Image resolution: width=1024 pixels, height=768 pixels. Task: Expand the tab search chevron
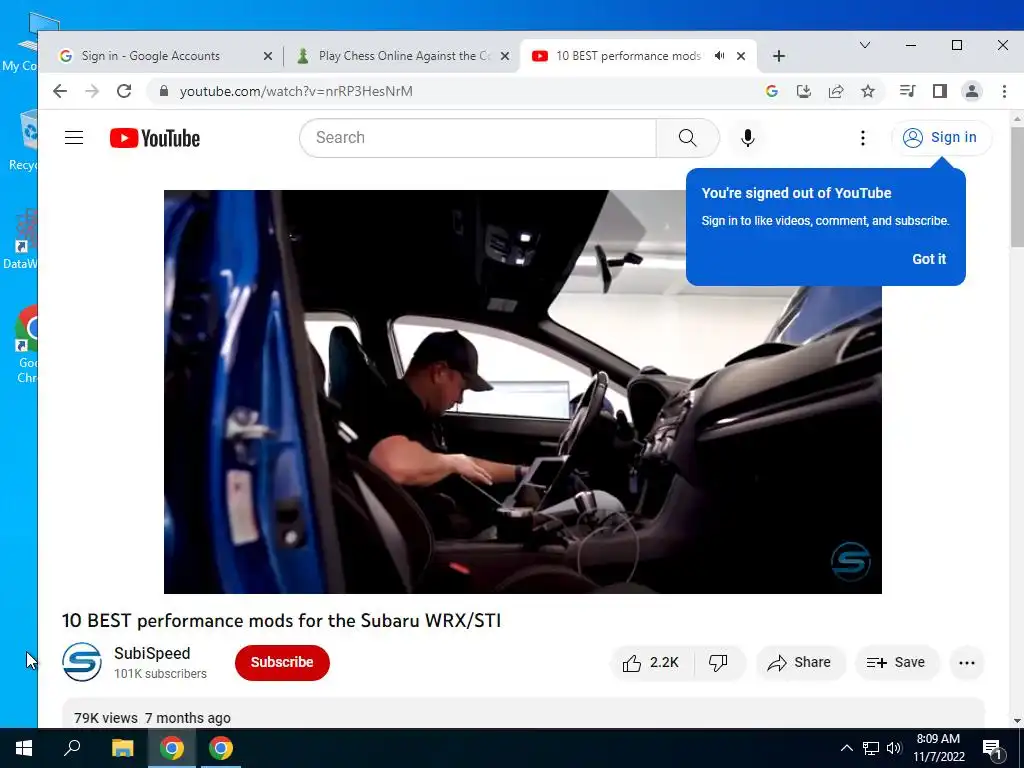click(x=865, y=45)
